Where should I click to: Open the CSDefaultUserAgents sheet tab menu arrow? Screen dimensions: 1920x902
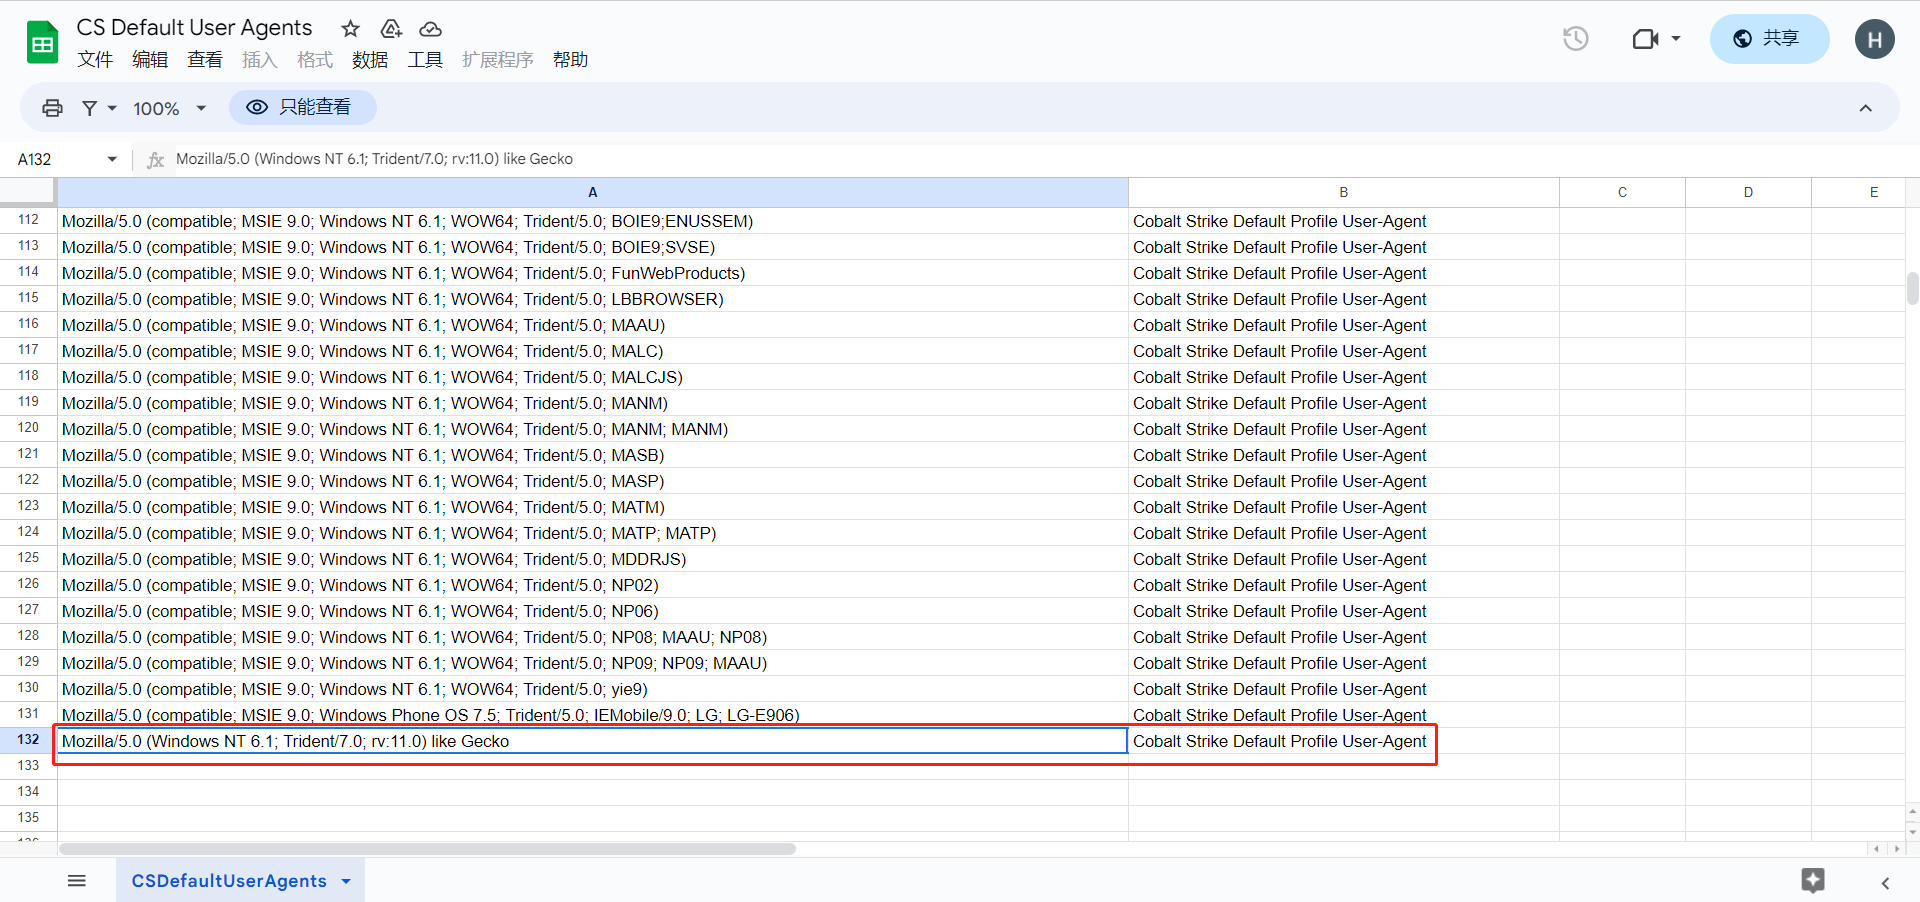click(x=347, y=881)
